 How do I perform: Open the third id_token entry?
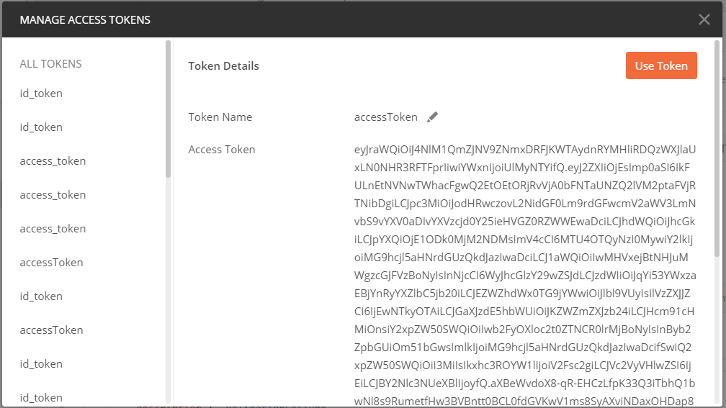(x=41, y=296)
